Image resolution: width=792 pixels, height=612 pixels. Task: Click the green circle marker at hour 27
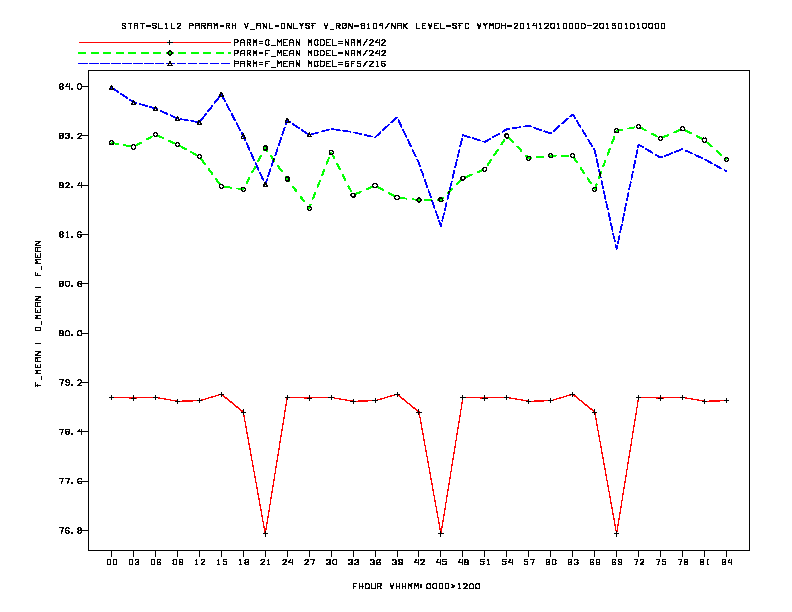pyautogui.click(x=309, y=208)
